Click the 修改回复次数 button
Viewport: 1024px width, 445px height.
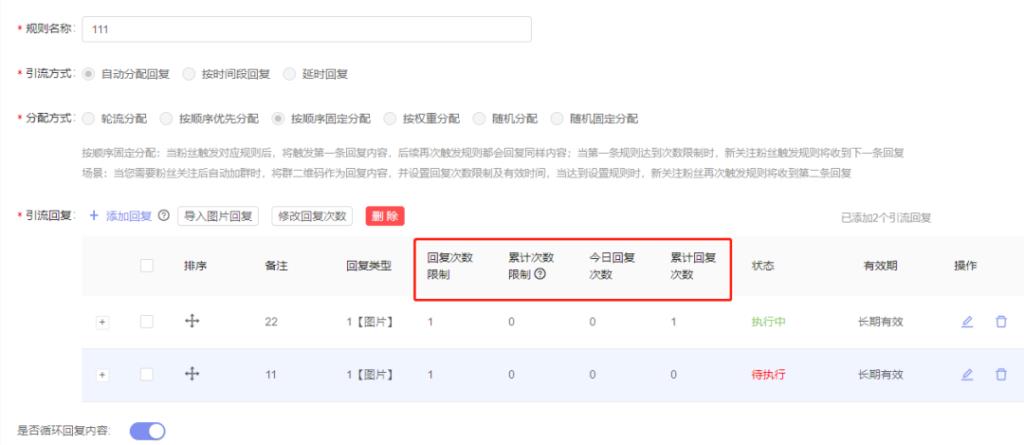[x=312, y=216]
